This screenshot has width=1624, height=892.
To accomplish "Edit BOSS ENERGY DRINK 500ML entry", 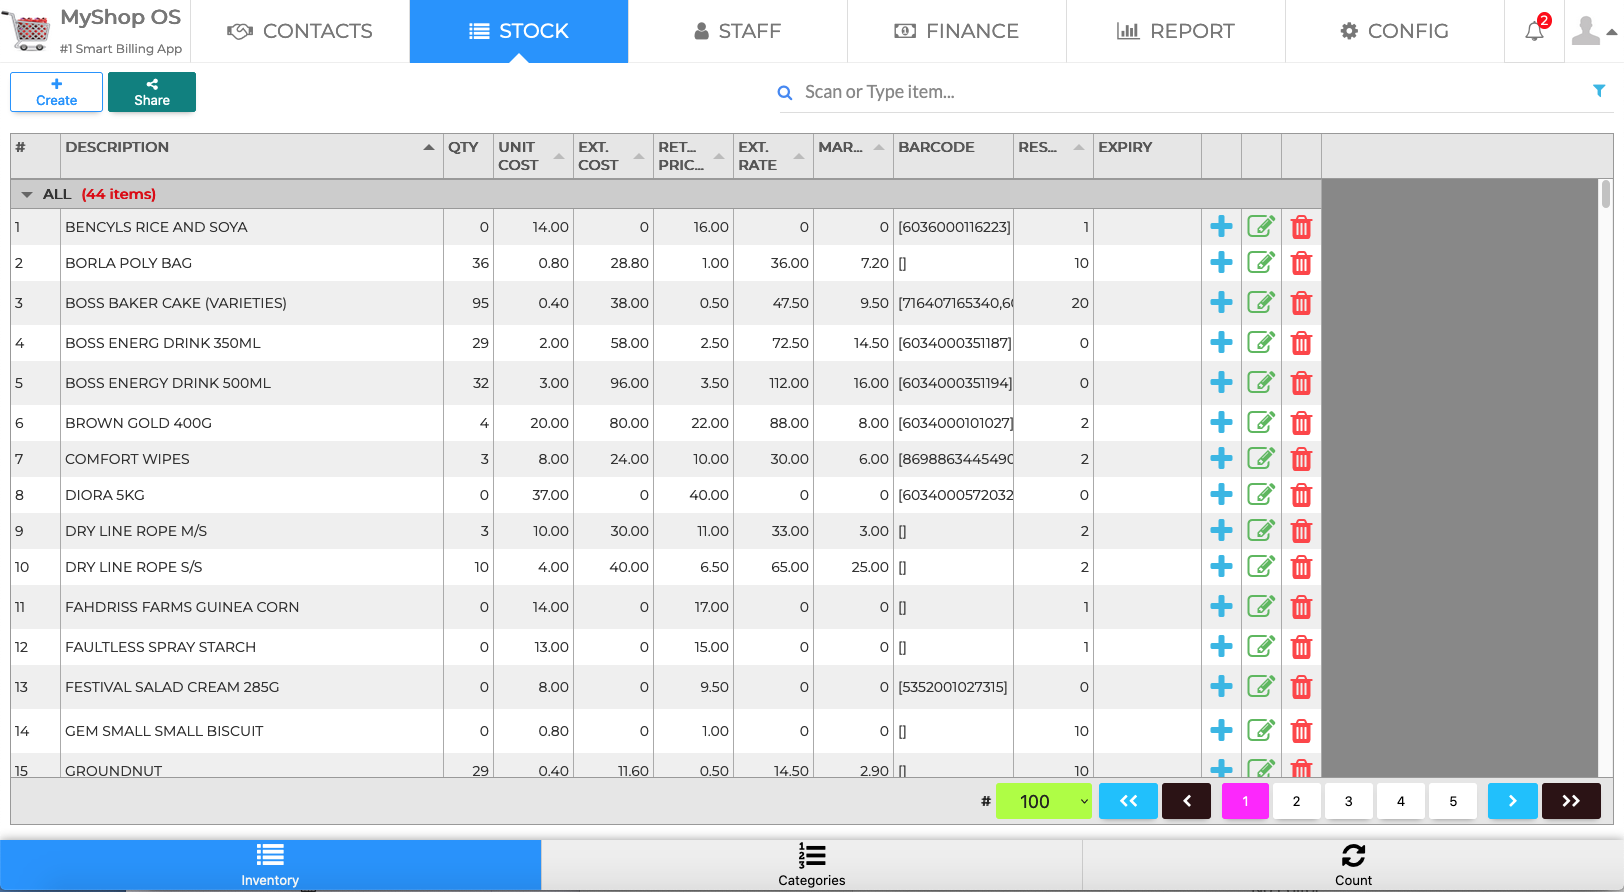I will (1261, 383).
